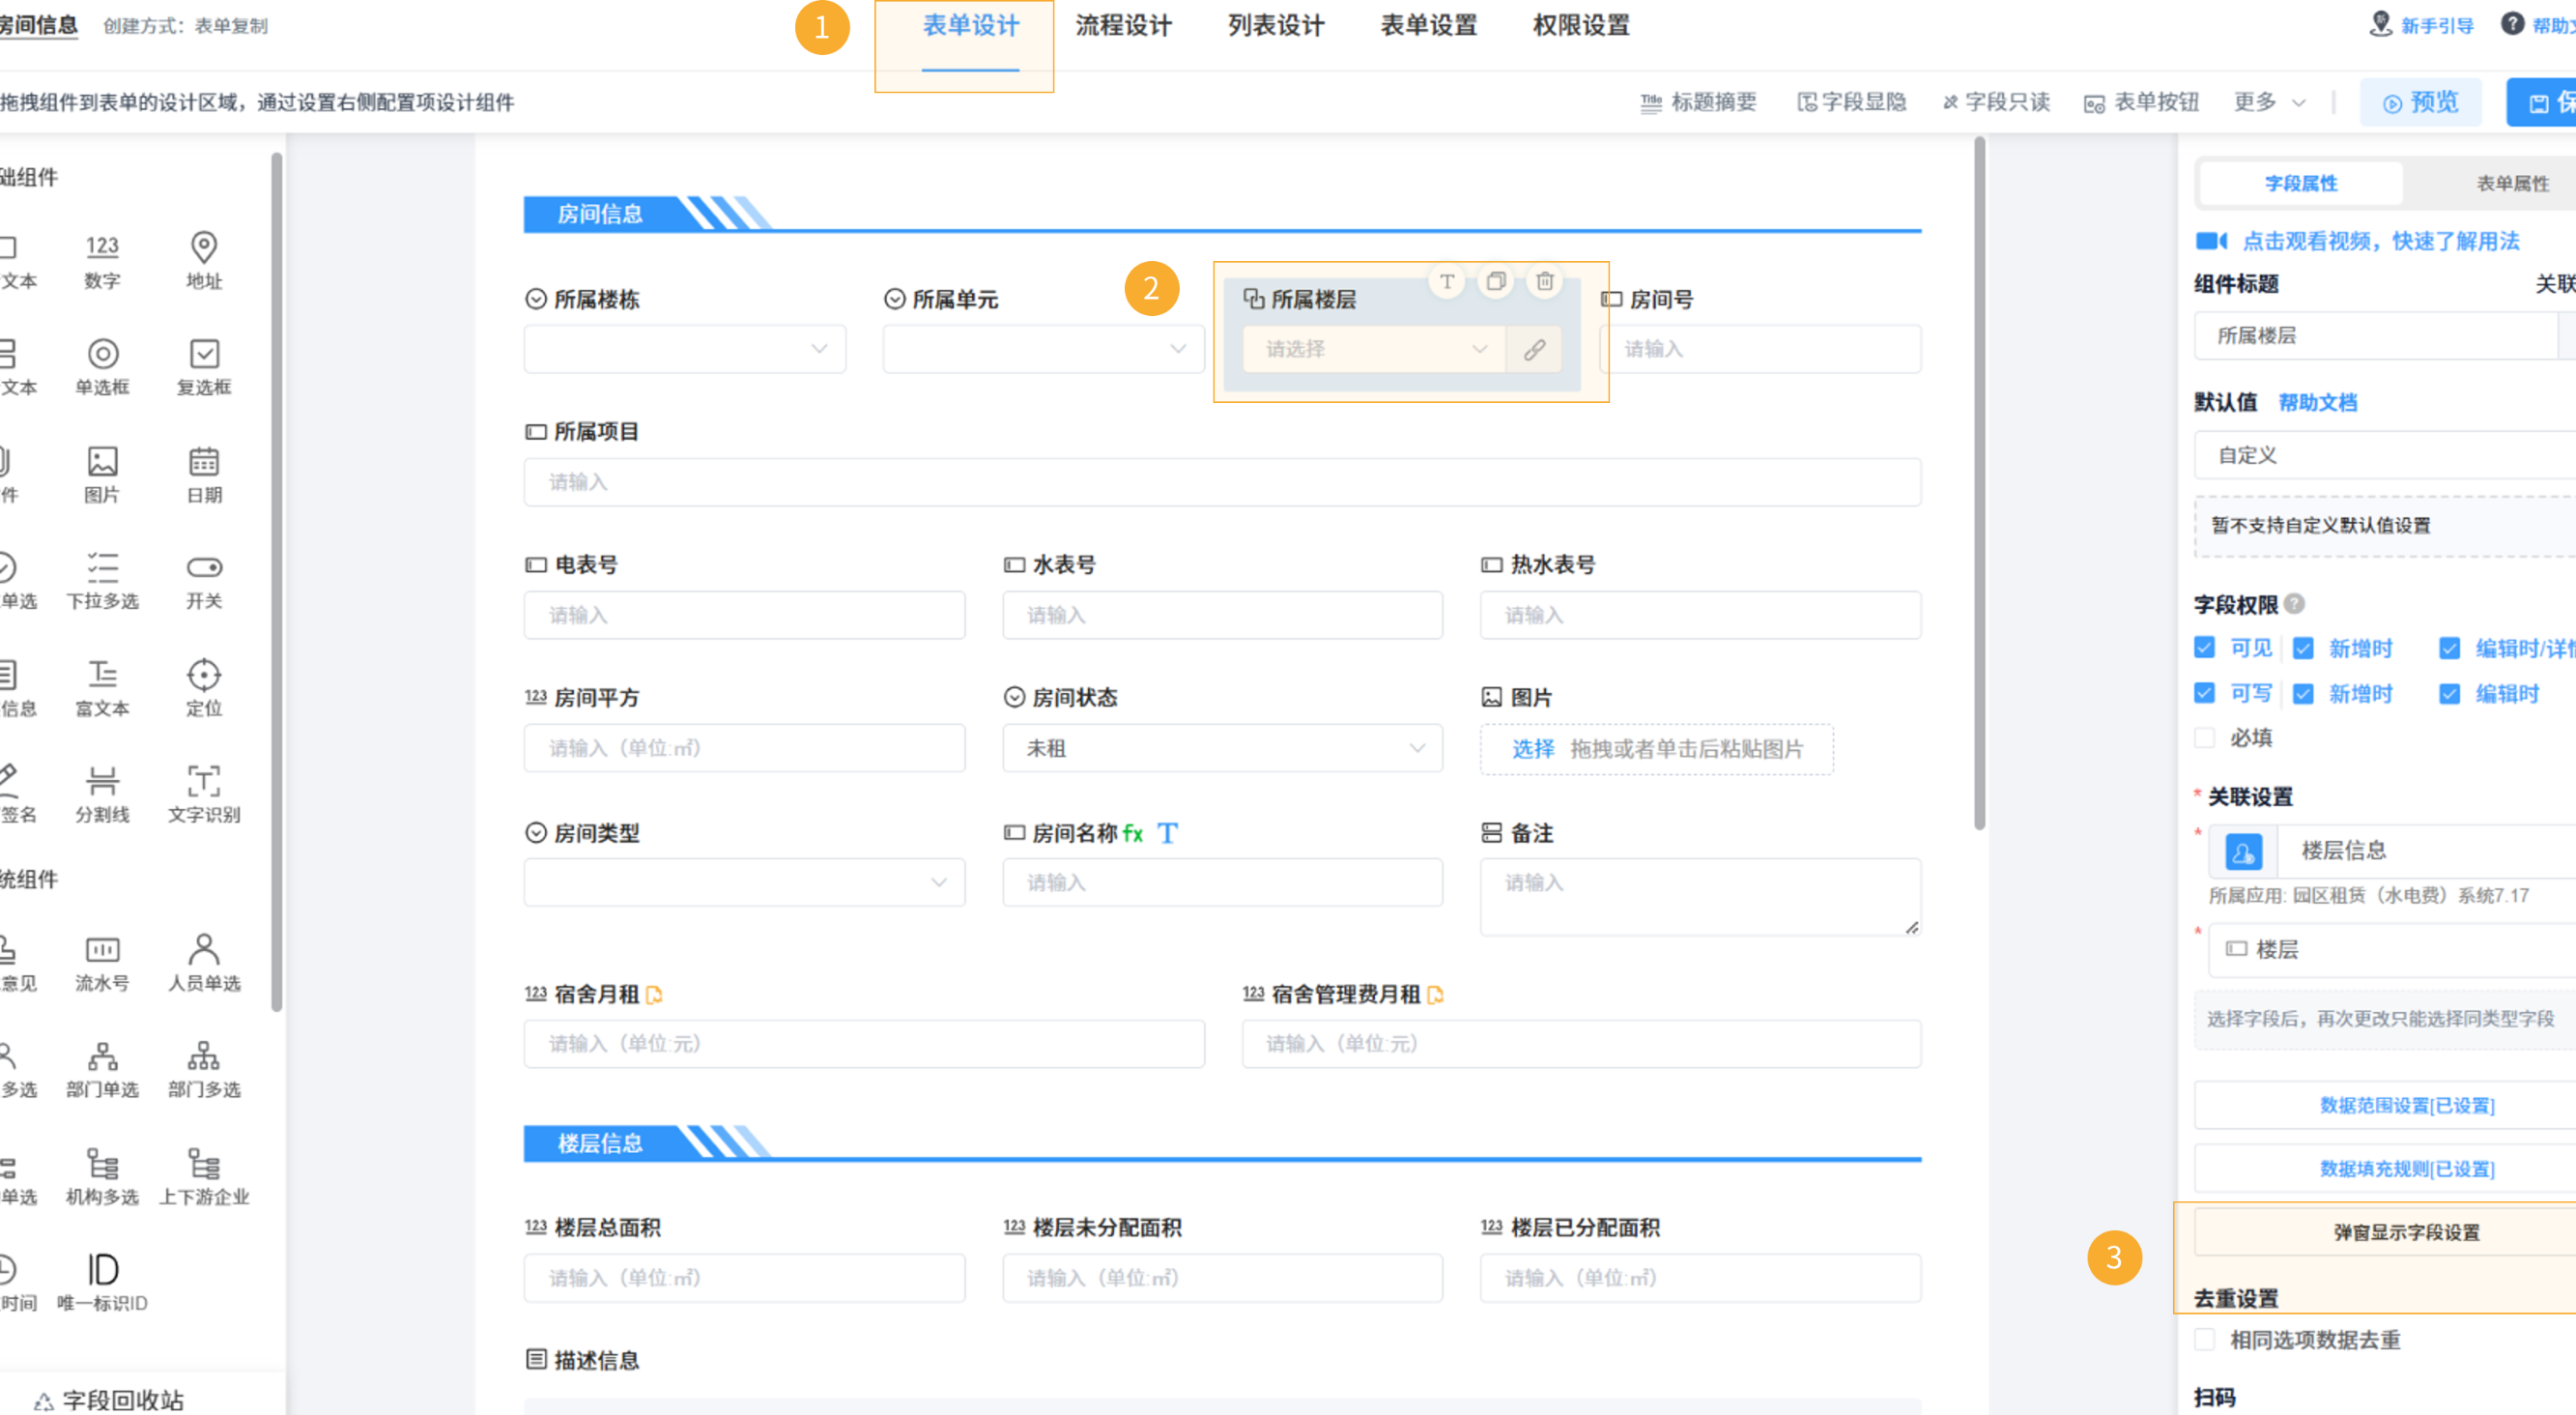Screen dimensions: 2576x1415
Task: Toggle 编辑时 checkbox in the 可写 row
Action: 2449,693
